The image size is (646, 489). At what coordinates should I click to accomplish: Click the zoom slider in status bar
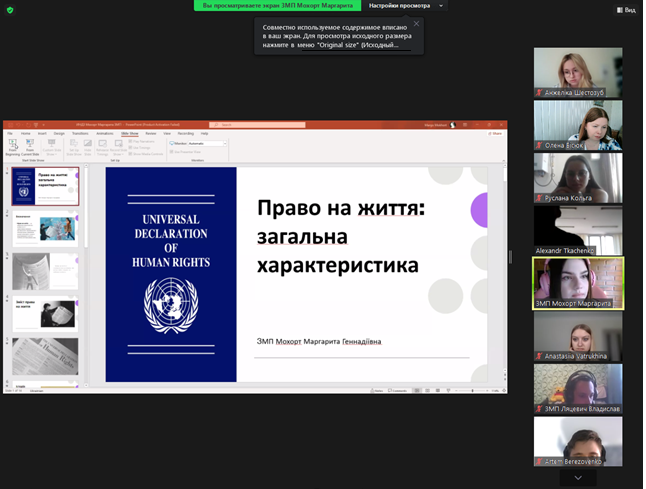pos(472,390)
